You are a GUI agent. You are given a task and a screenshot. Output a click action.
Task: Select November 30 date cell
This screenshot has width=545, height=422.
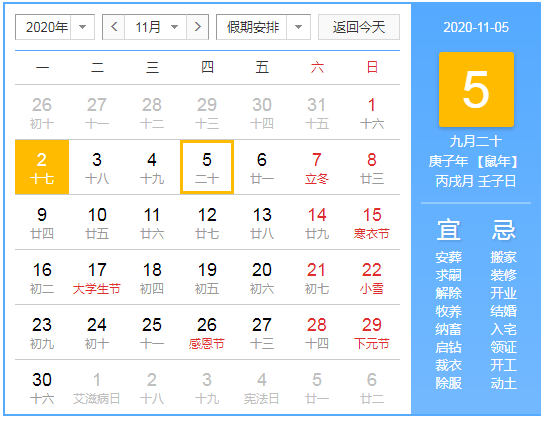click(x=42, y=387)
